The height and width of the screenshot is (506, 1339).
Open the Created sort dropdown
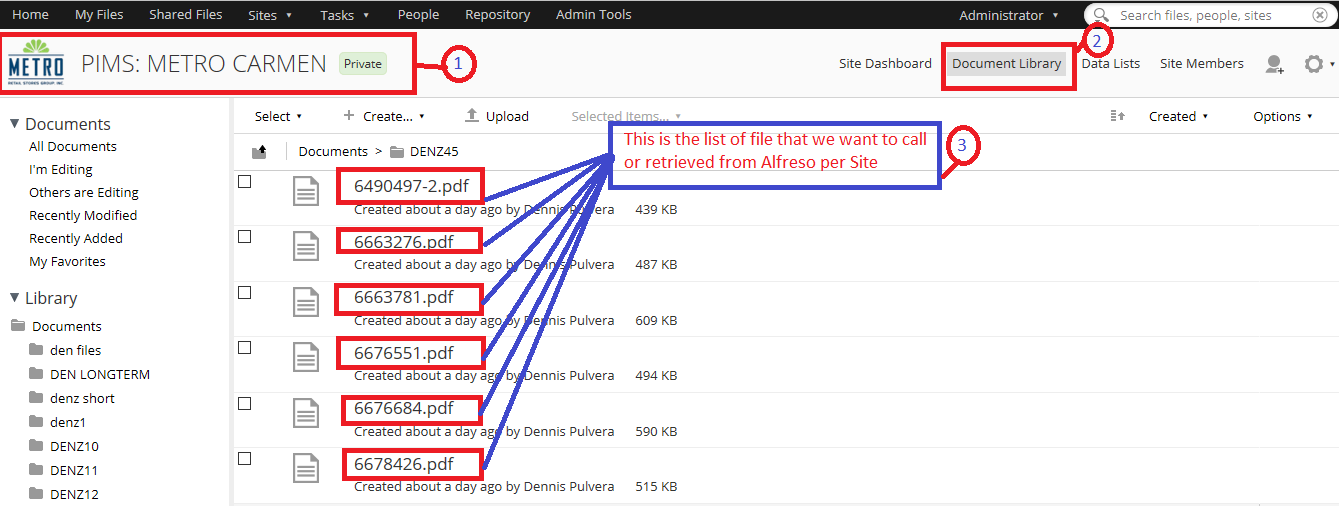(x=1178, y=116)
